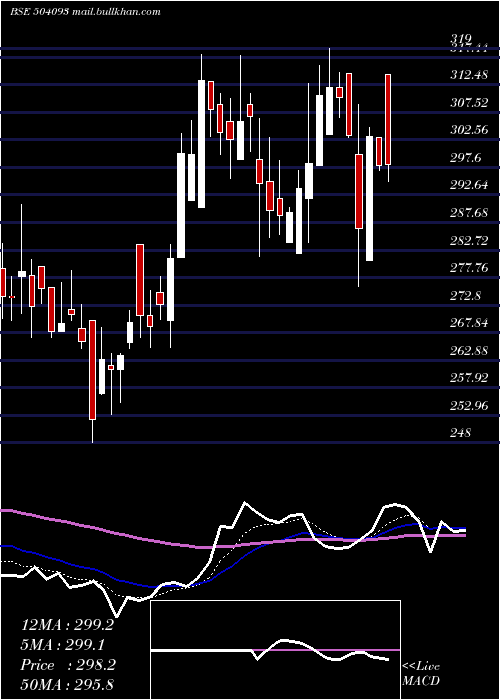Select the 272.8 price level label
This screenshot has width=500, height=700.
click(x=466, y=296)
